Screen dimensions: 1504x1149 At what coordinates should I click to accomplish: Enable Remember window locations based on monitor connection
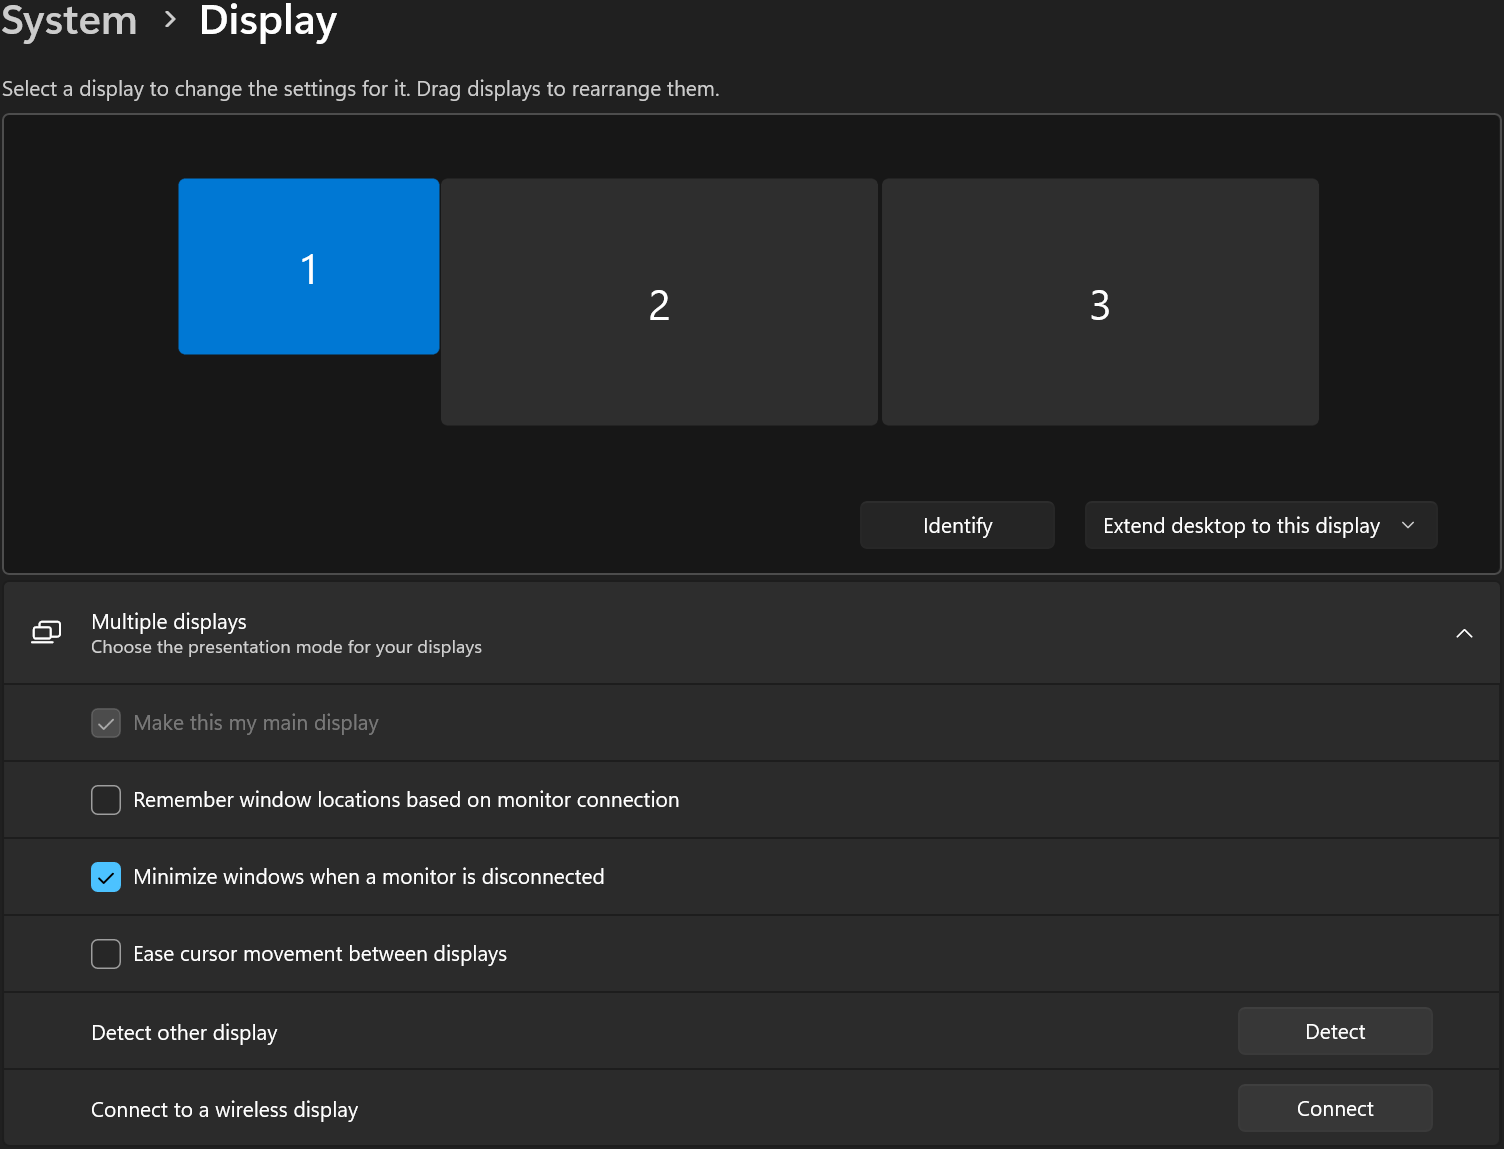(106, 800)
